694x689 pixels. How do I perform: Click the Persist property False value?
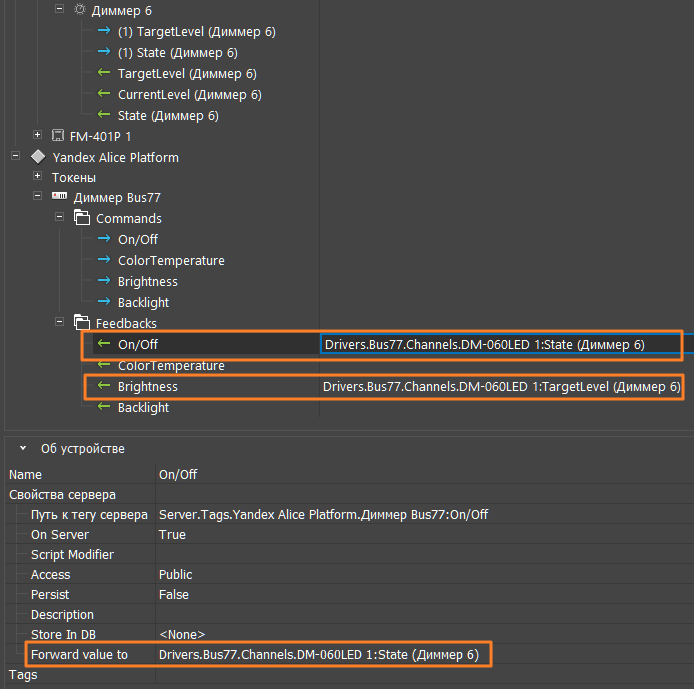tap(174, 595)
